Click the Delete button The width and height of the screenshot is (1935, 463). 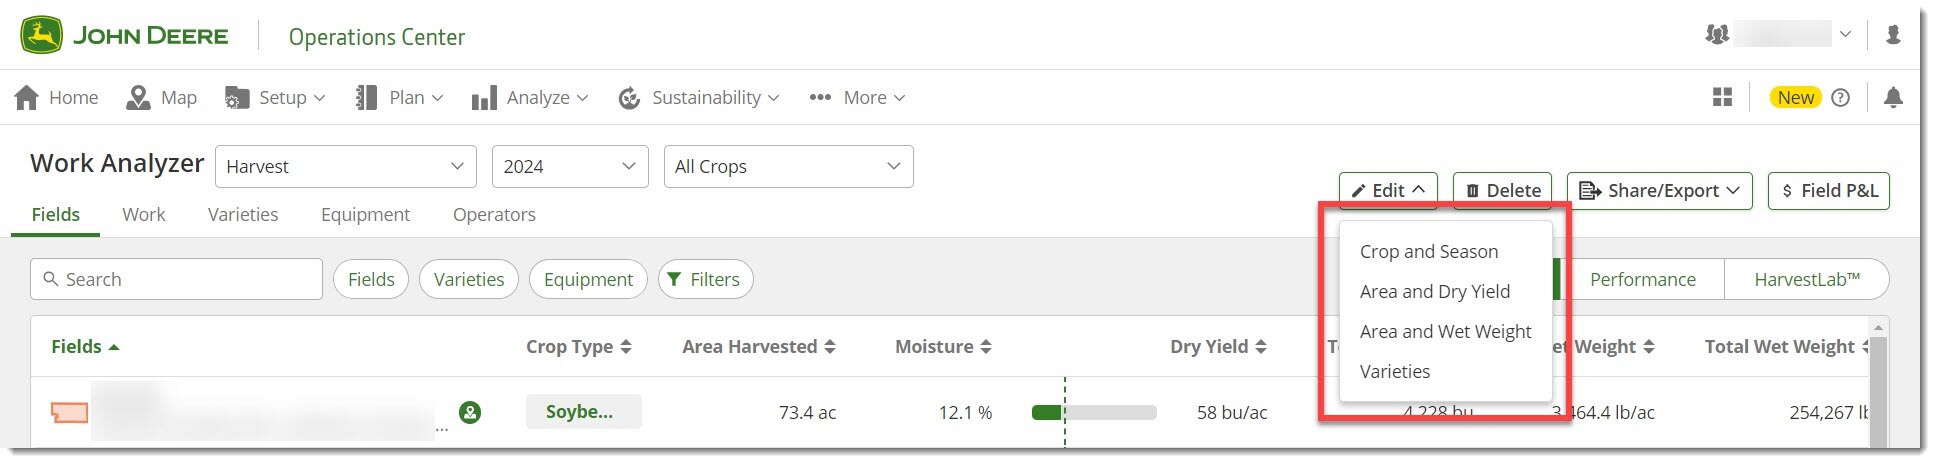click(x=1502, y=190)
